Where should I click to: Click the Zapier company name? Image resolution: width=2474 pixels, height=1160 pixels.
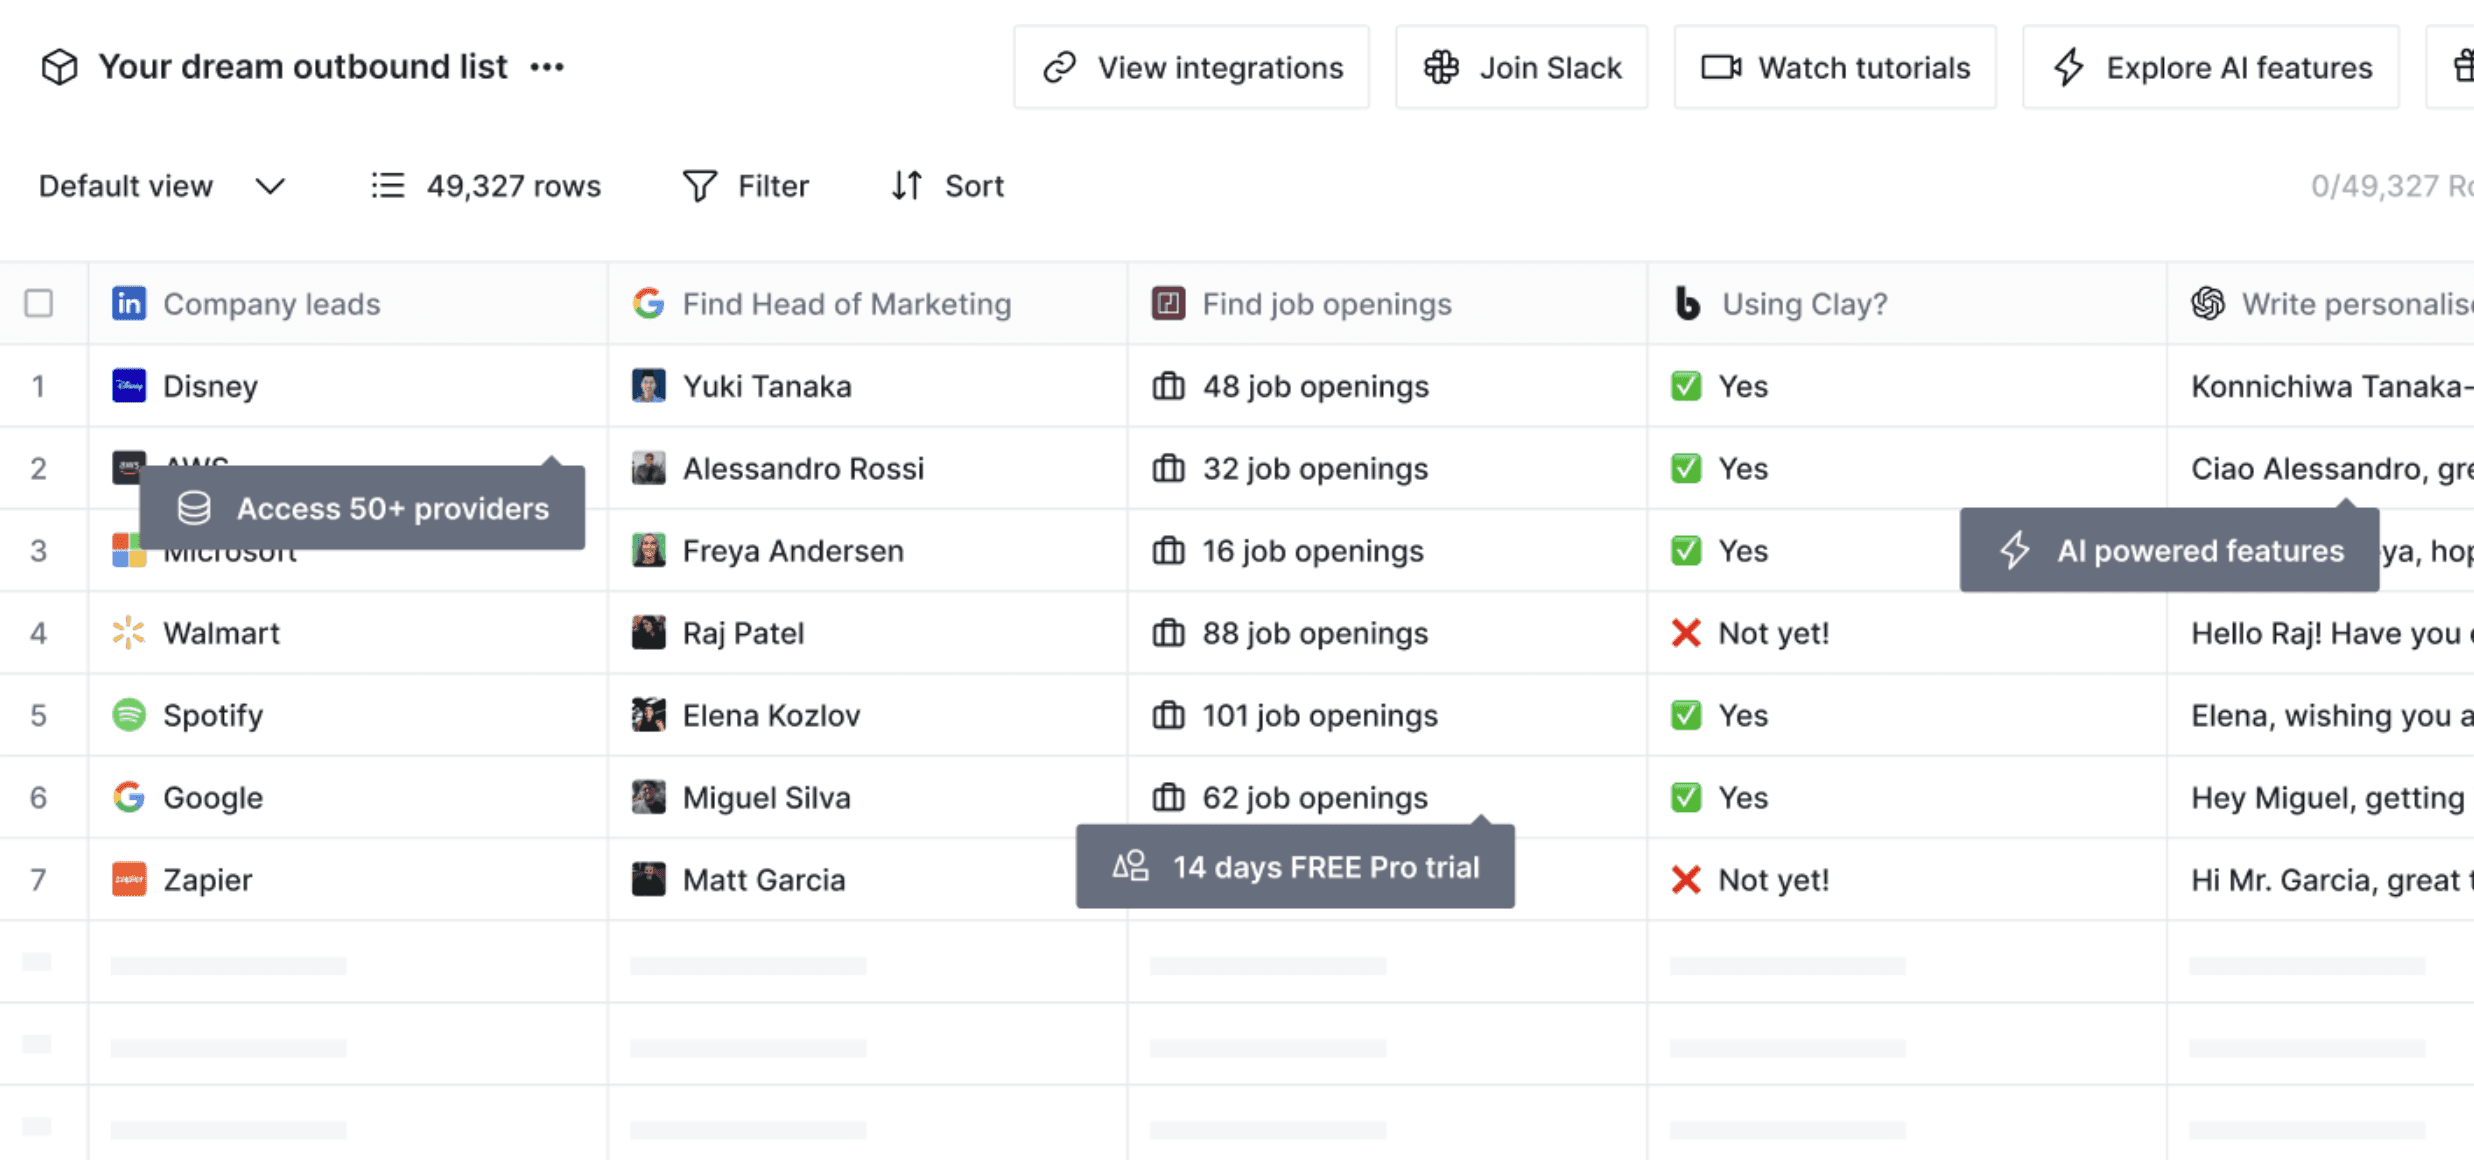tap(208, 880)
